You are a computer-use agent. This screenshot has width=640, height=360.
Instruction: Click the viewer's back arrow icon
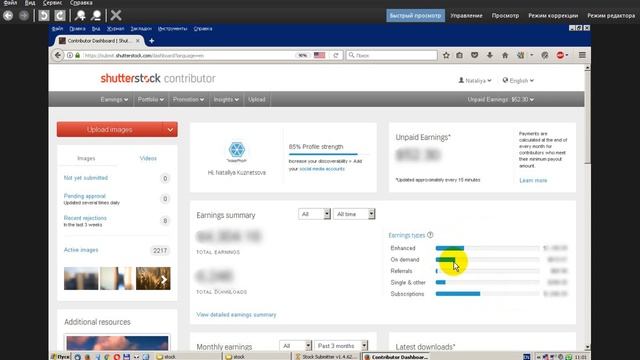[8, 16]
